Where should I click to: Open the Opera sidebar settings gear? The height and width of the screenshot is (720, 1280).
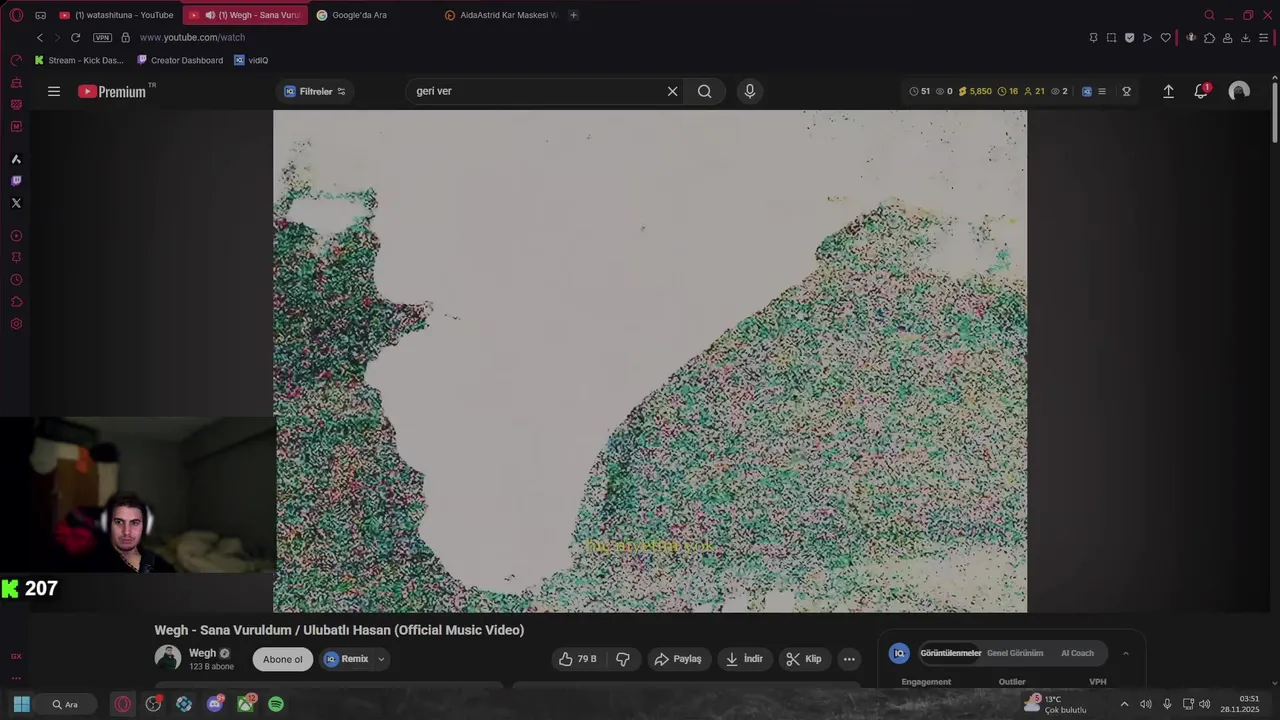16,324
